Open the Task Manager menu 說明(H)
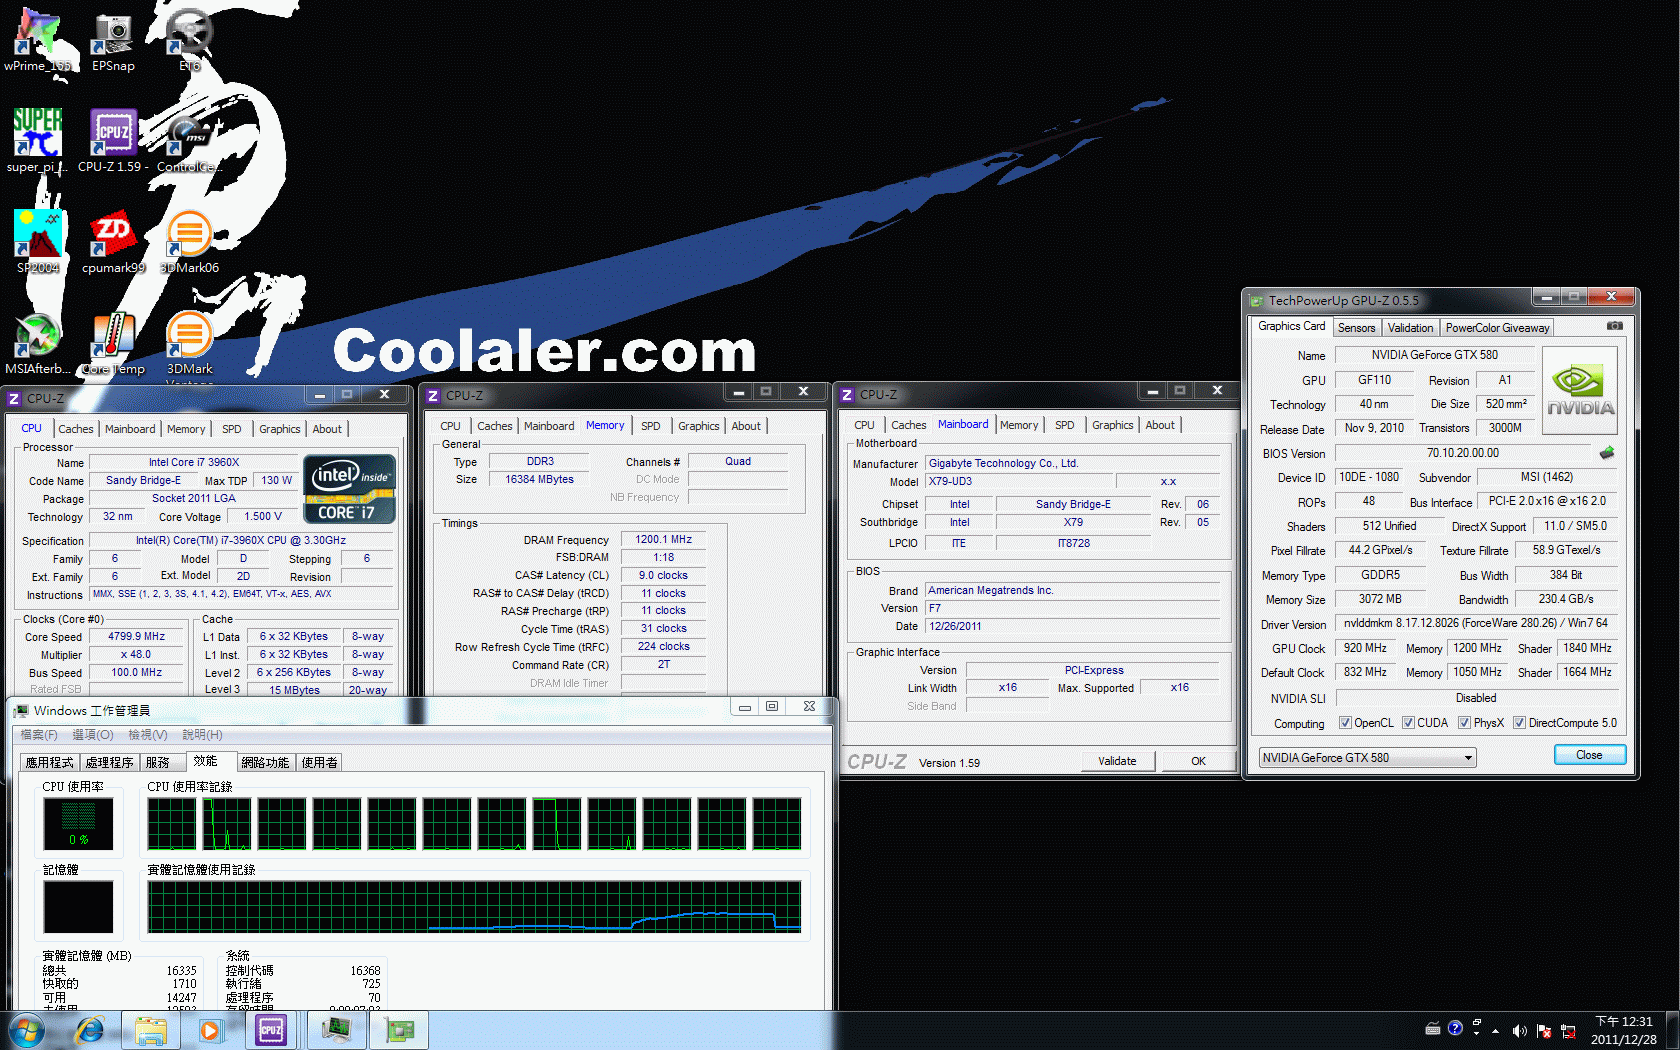 [202, 735]
